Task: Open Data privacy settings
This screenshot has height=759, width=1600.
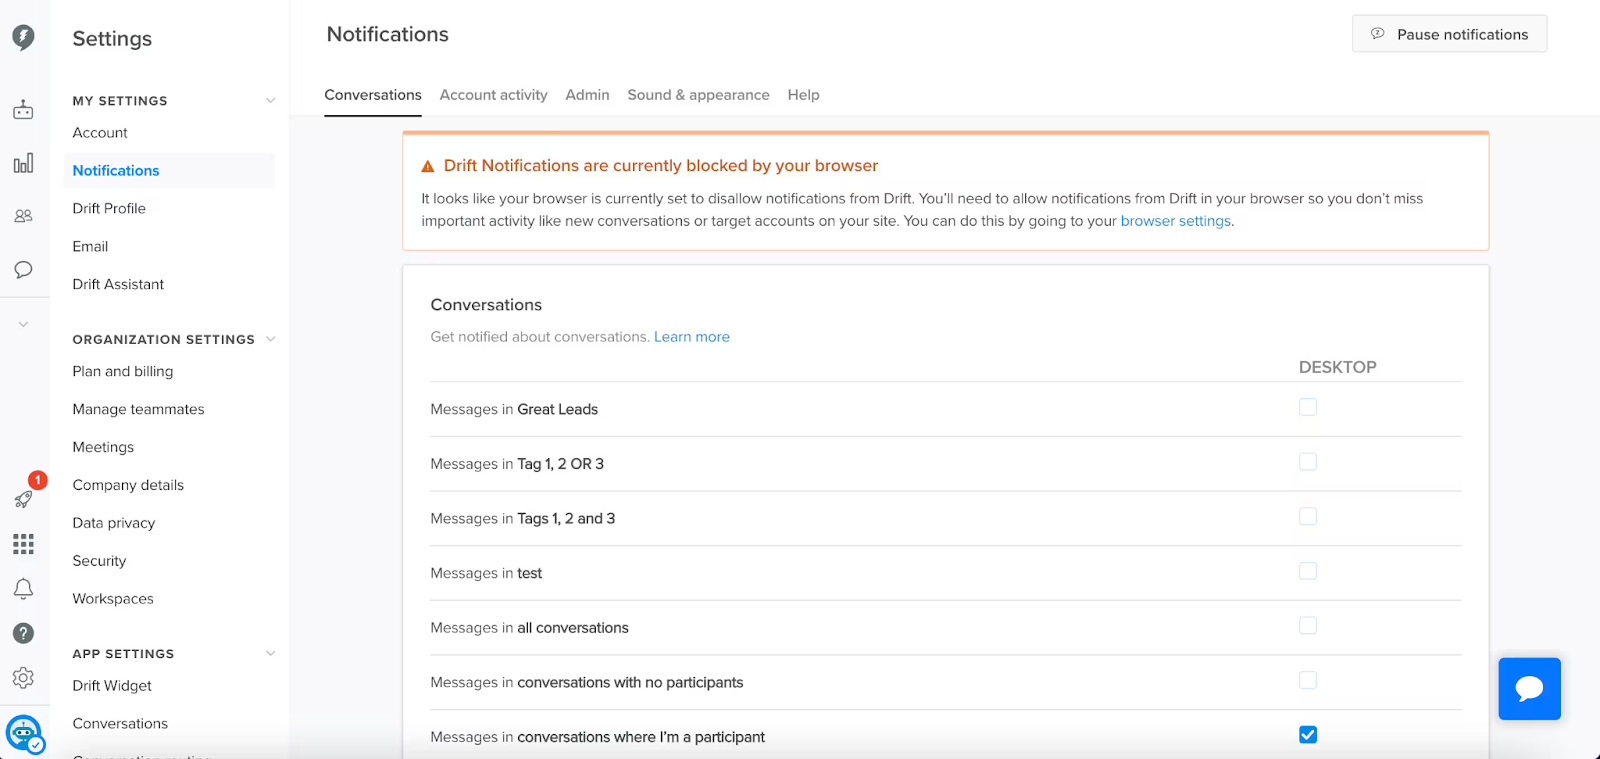Action: pos(114,524)
